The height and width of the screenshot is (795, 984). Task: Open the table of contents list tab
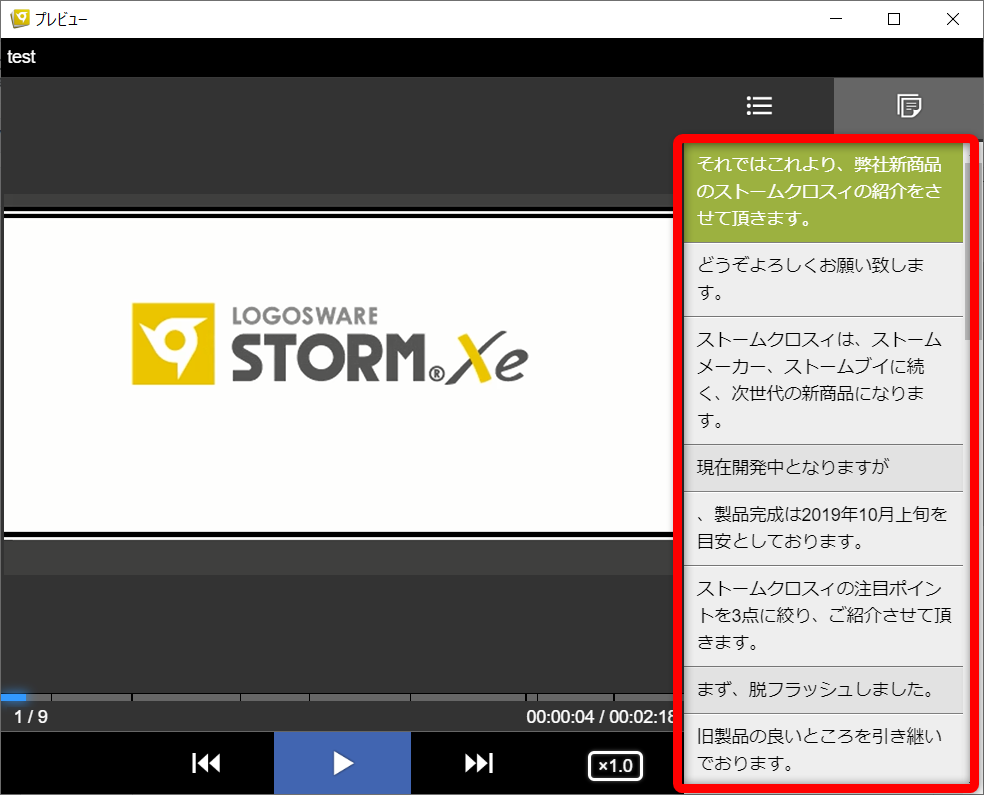pos(759,106)
